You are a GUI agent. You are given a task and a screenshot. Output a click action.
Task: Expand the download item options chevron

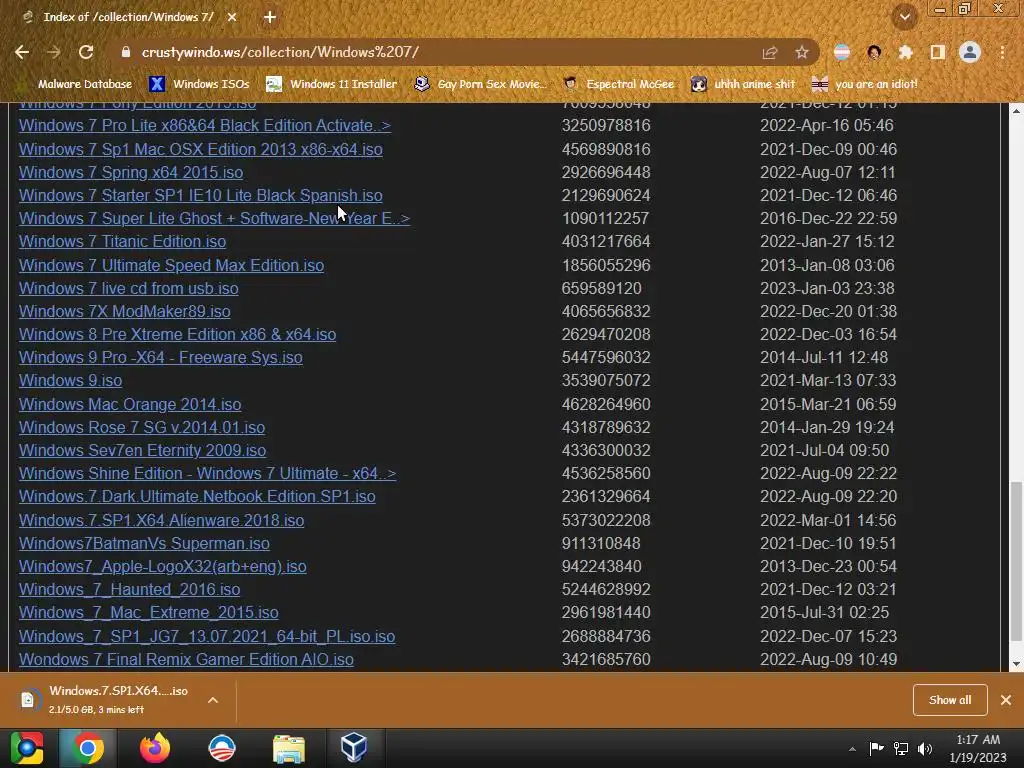tap(213, 700)
